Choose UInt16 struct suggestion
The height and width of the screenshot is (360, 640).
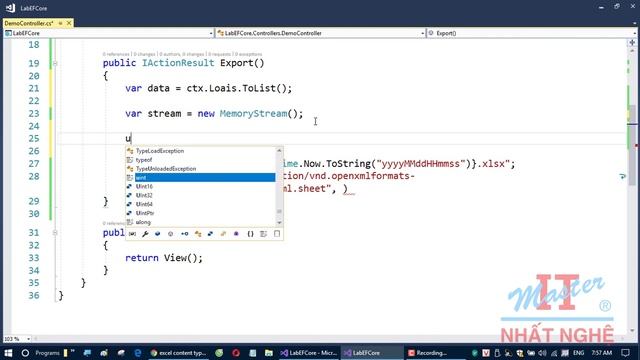pos(200,187)
